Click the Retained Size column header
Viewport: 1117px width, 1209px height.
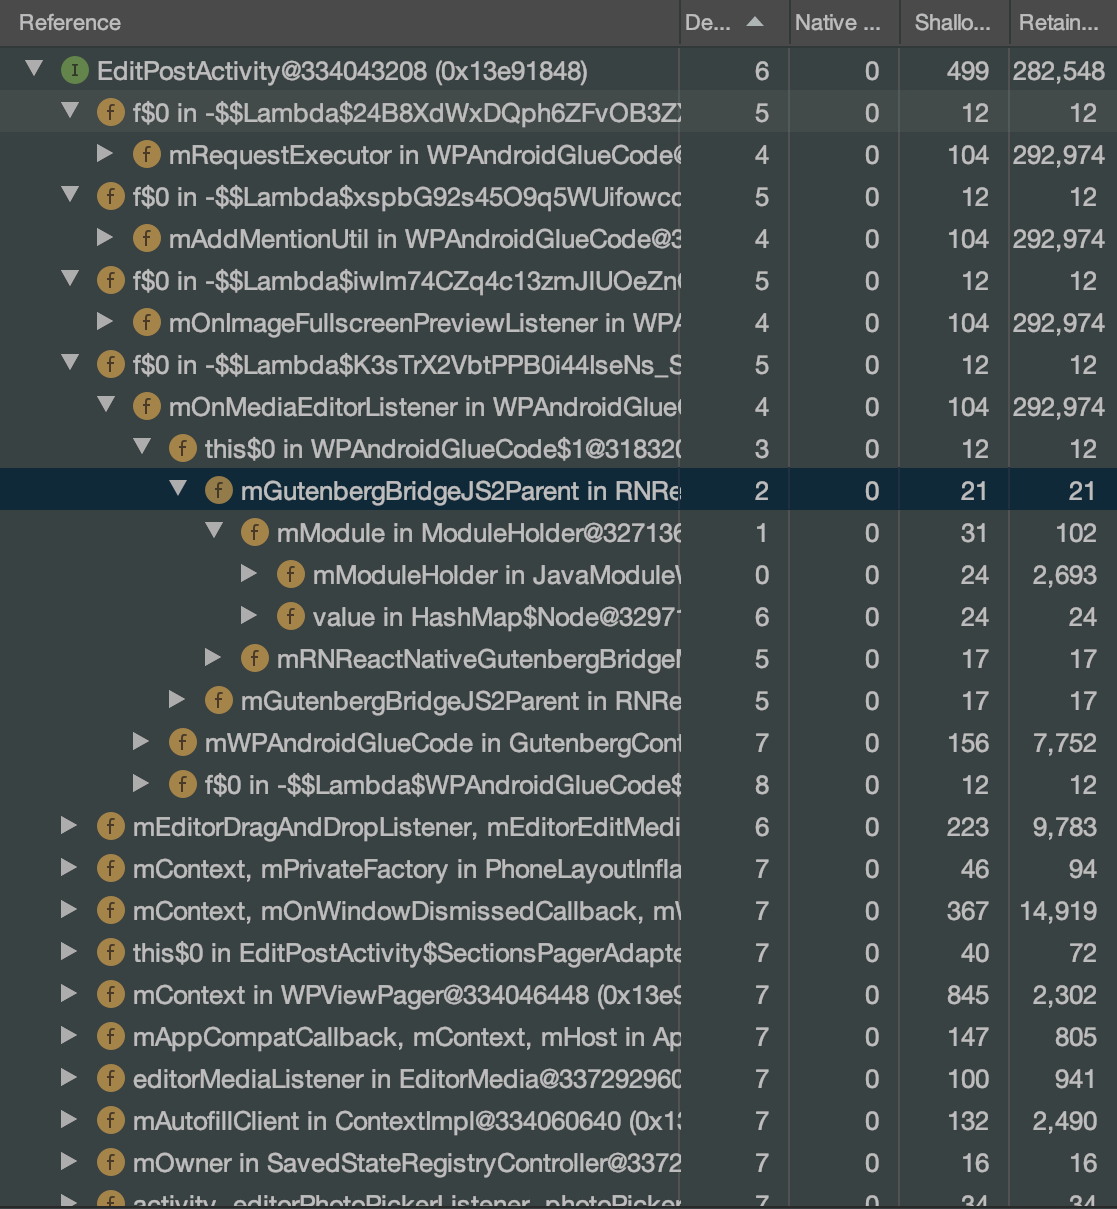tap(1062, 23)
